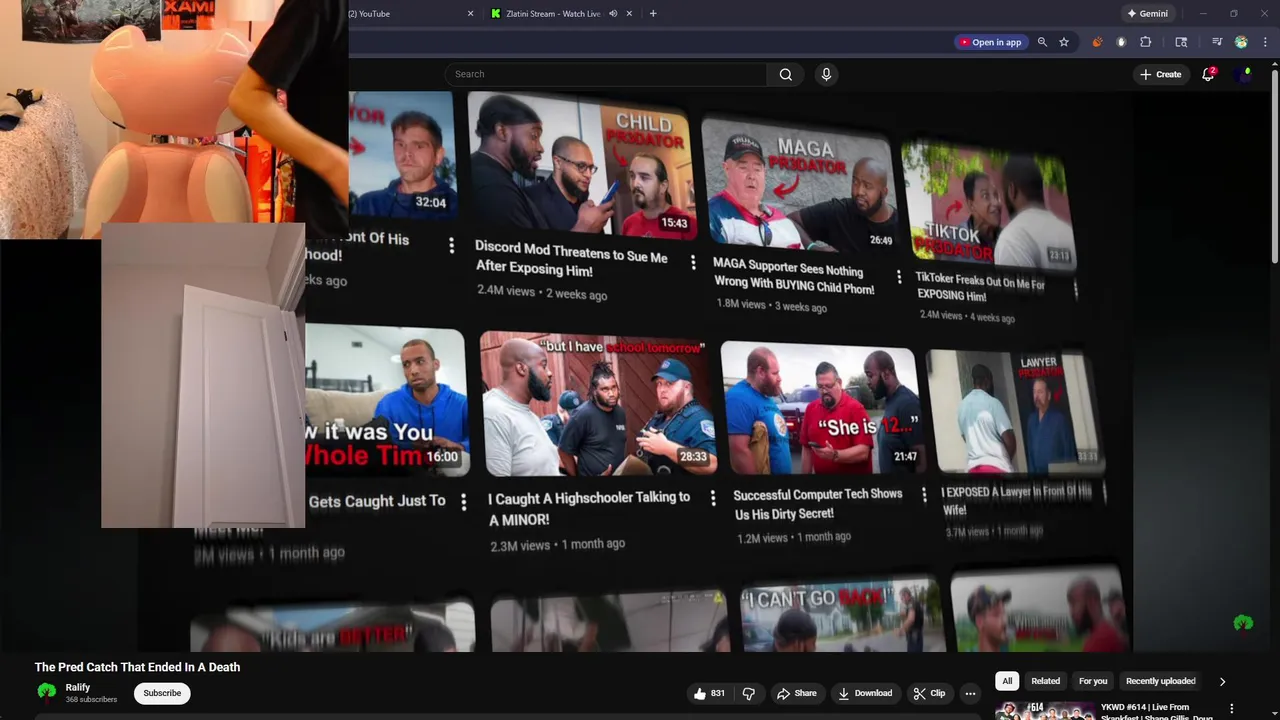
Task: Close the YouTube tab
Action: [471, 14]
